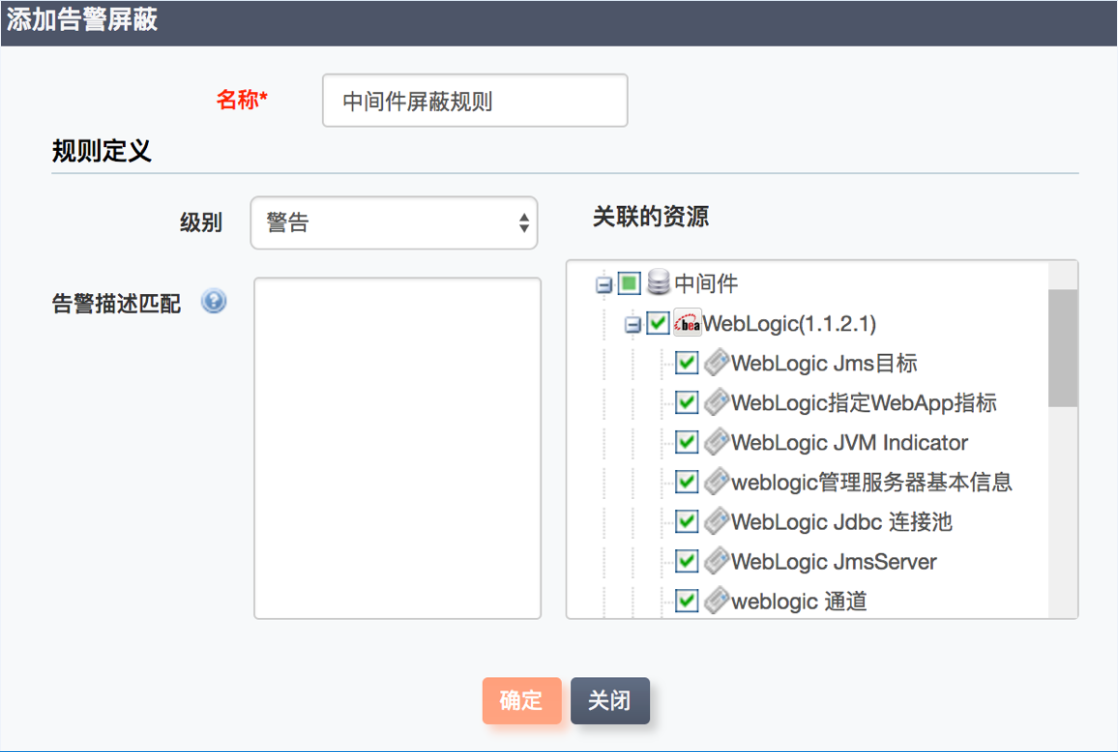
Task: Click the tag icon beside WebLogic JmsServer
Action: click(x=715, y=561)
